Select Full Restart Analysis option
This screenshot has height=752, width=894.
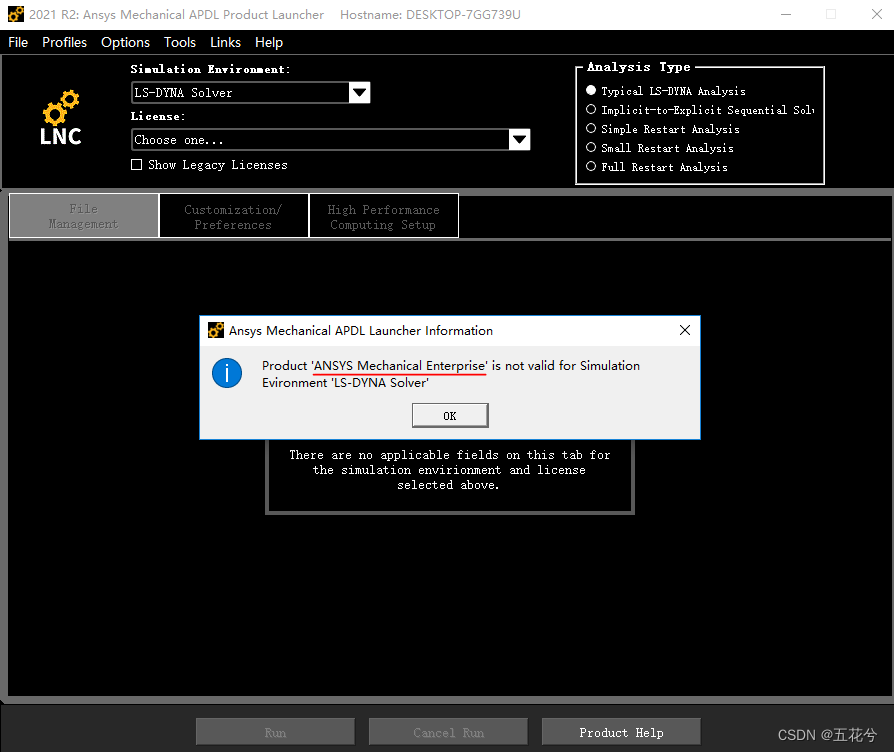pyautogui.click(x=590, y=166)
